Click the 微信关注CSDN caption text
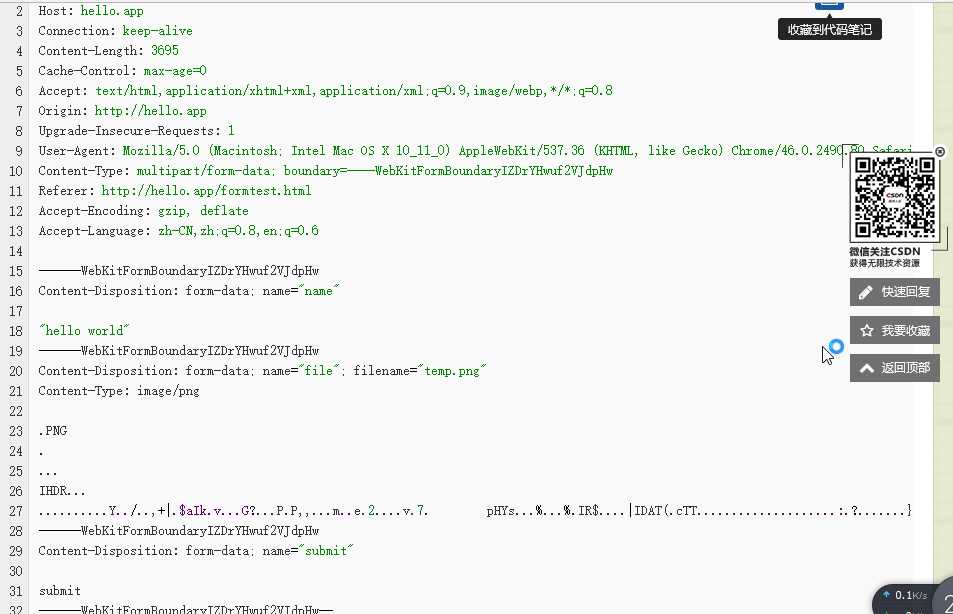The width and height of the screenshot is (953, 614). tap(884, 251)
